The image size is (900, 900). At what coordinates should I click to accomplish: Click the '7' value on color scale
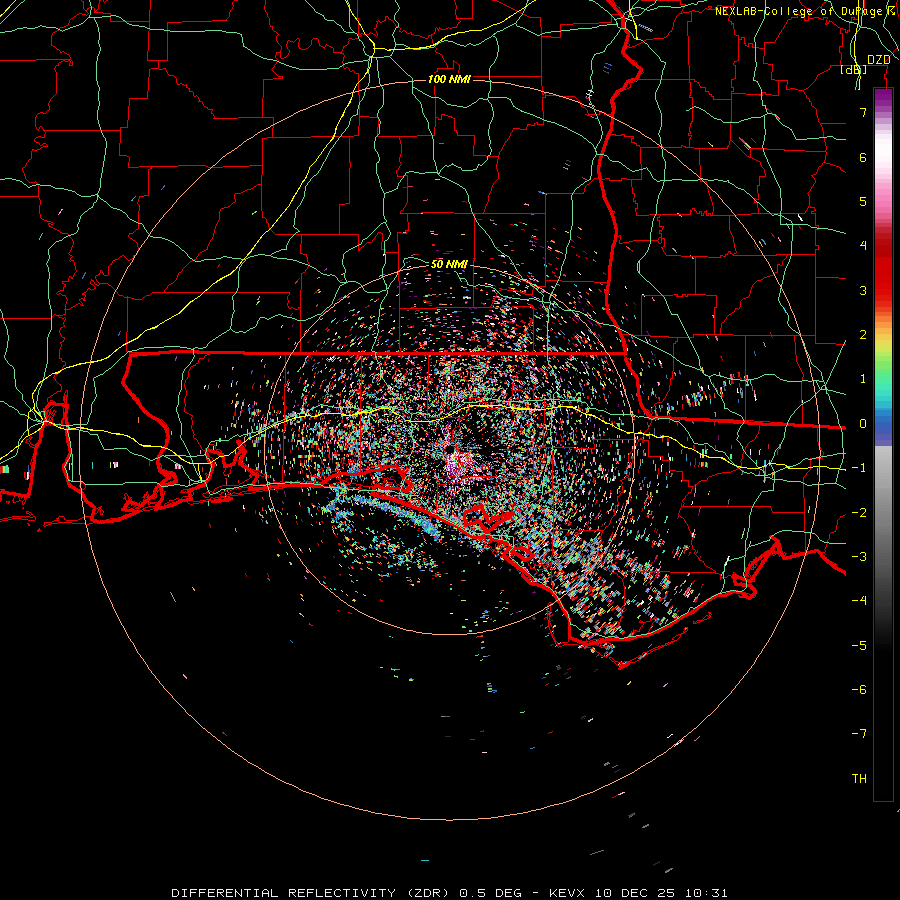tap(863, 112)
